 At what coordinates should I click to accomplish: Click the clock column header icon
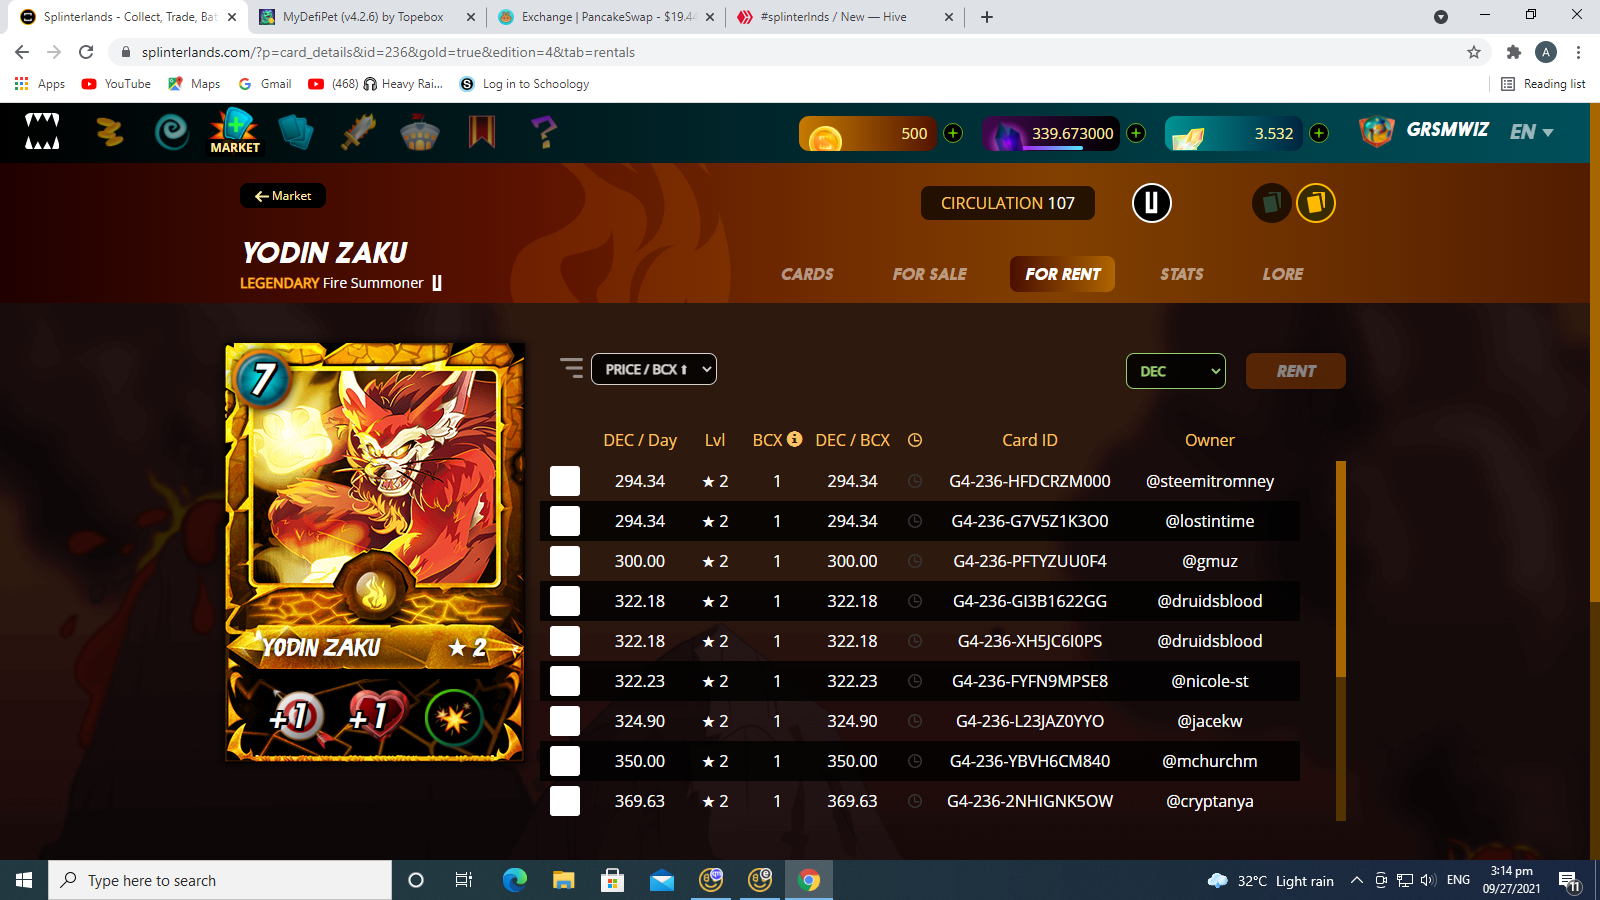pos(914,440)
